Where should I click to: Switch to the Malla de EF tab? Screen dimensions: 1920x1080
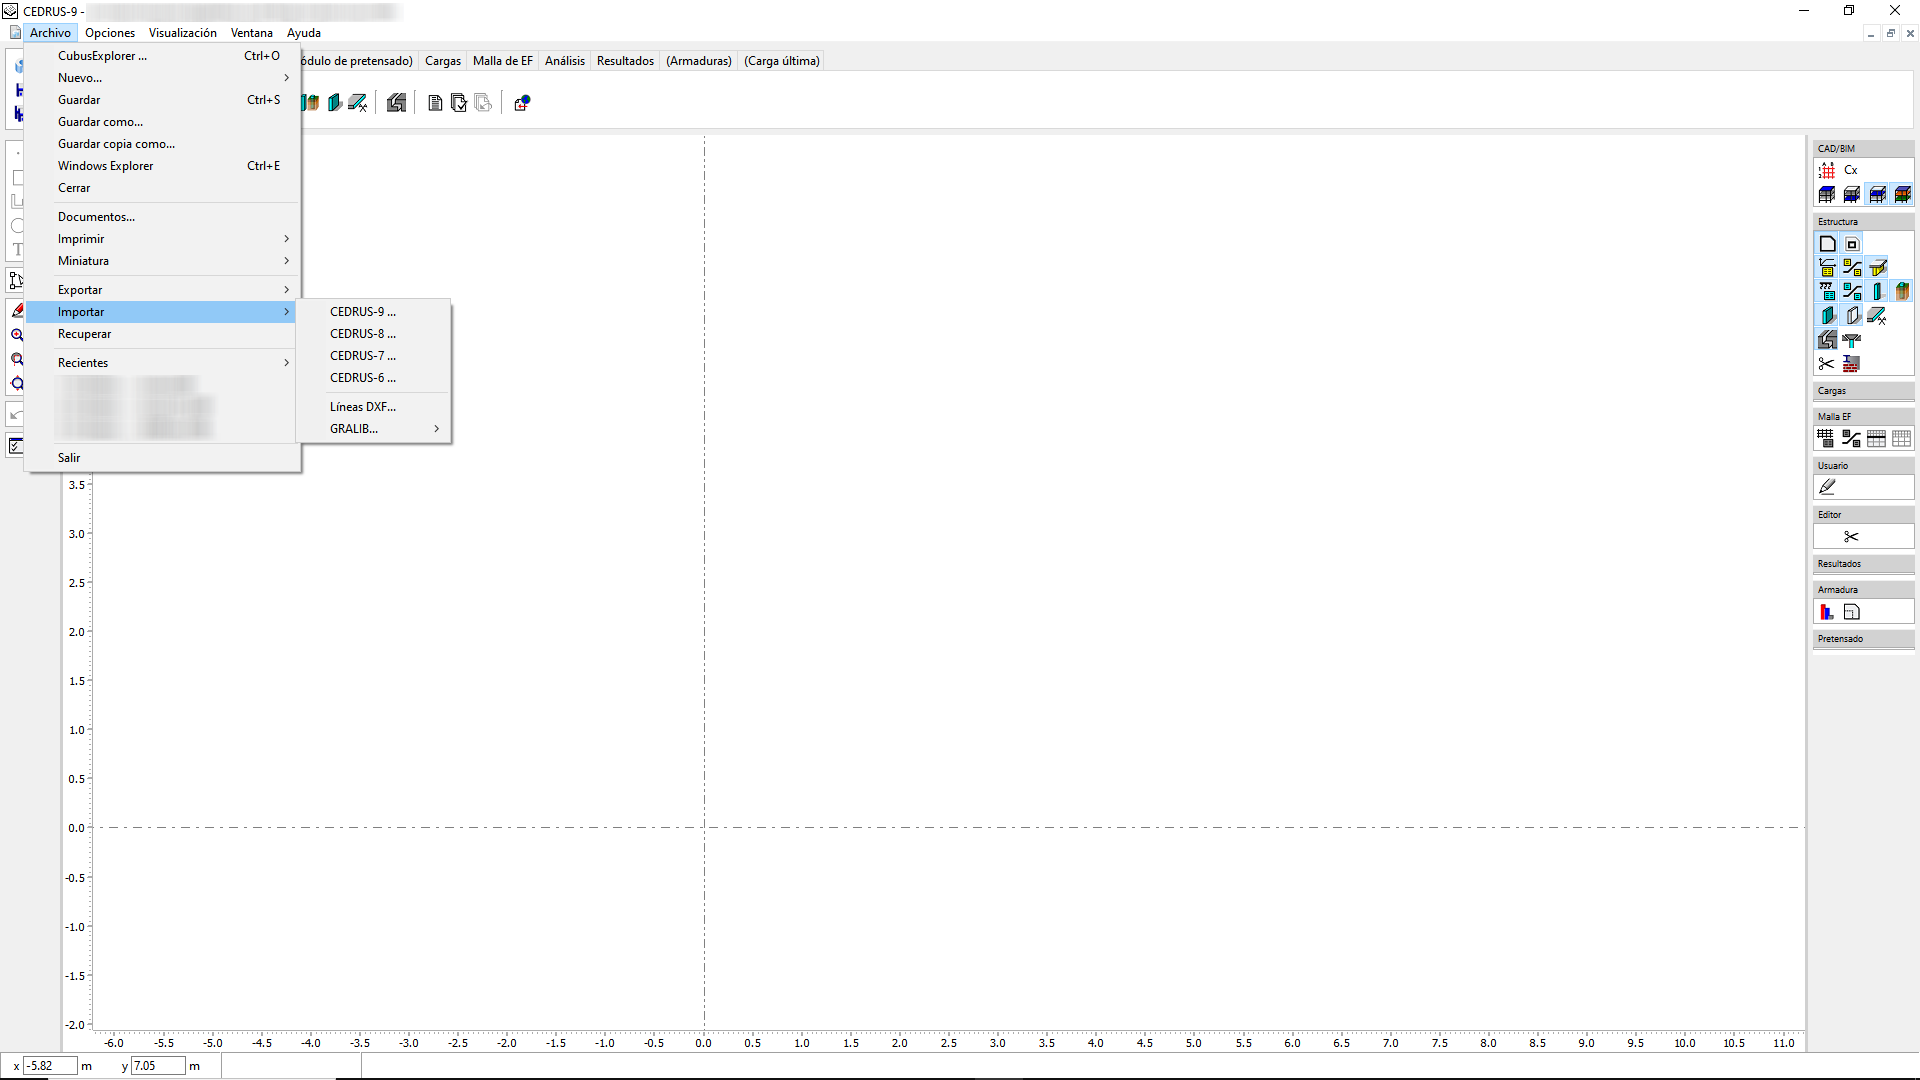pos(503,61)
